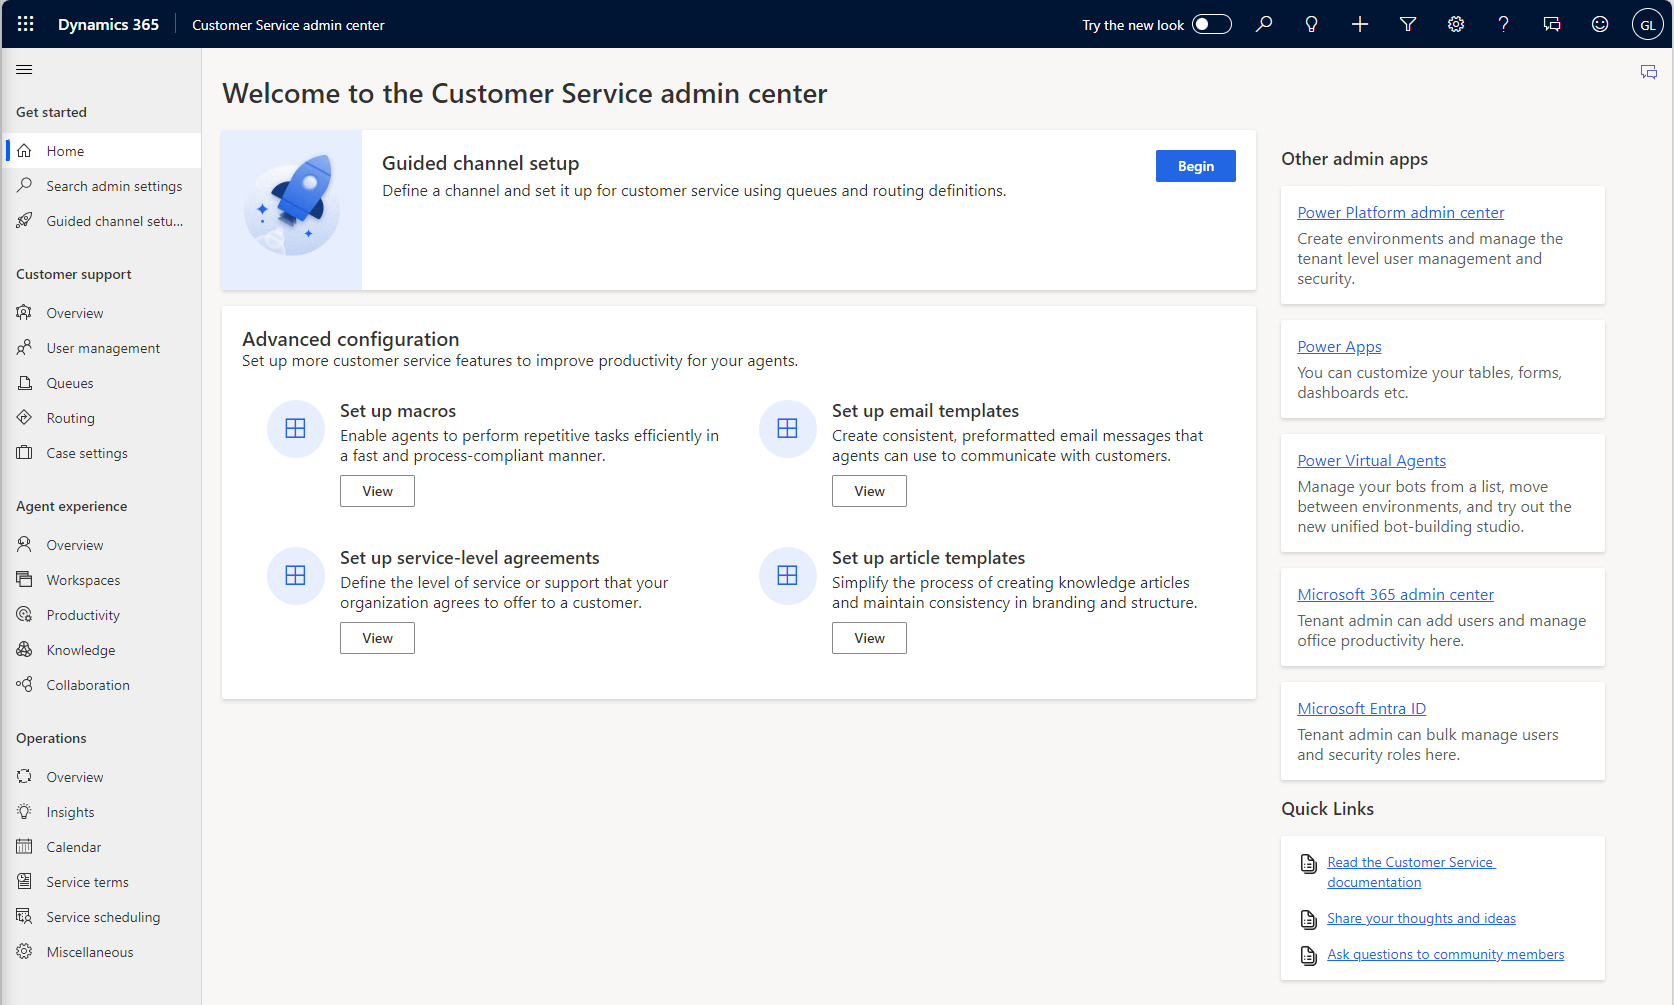1674x1005 pixels.
Task: Open Insights under Operations
Action: pyautogui.click(x=101, y=812)
